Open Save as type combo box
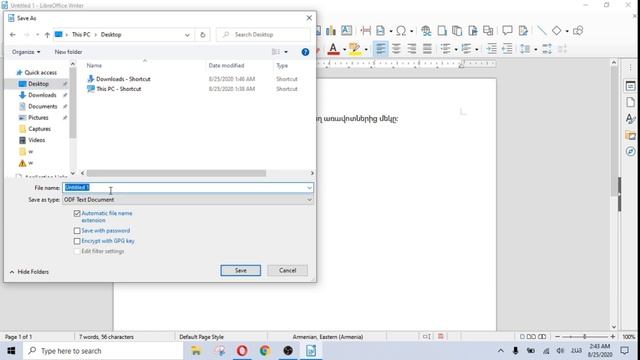Viewport: 640px width, 360px height. click(x=188, y=200)
